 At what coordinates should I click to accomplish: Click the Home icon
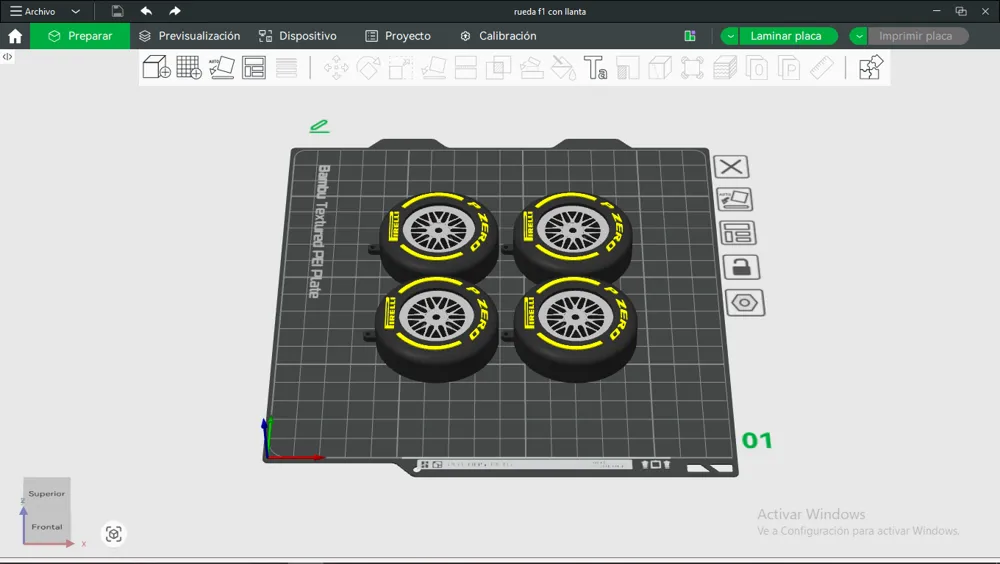point(15,36)
